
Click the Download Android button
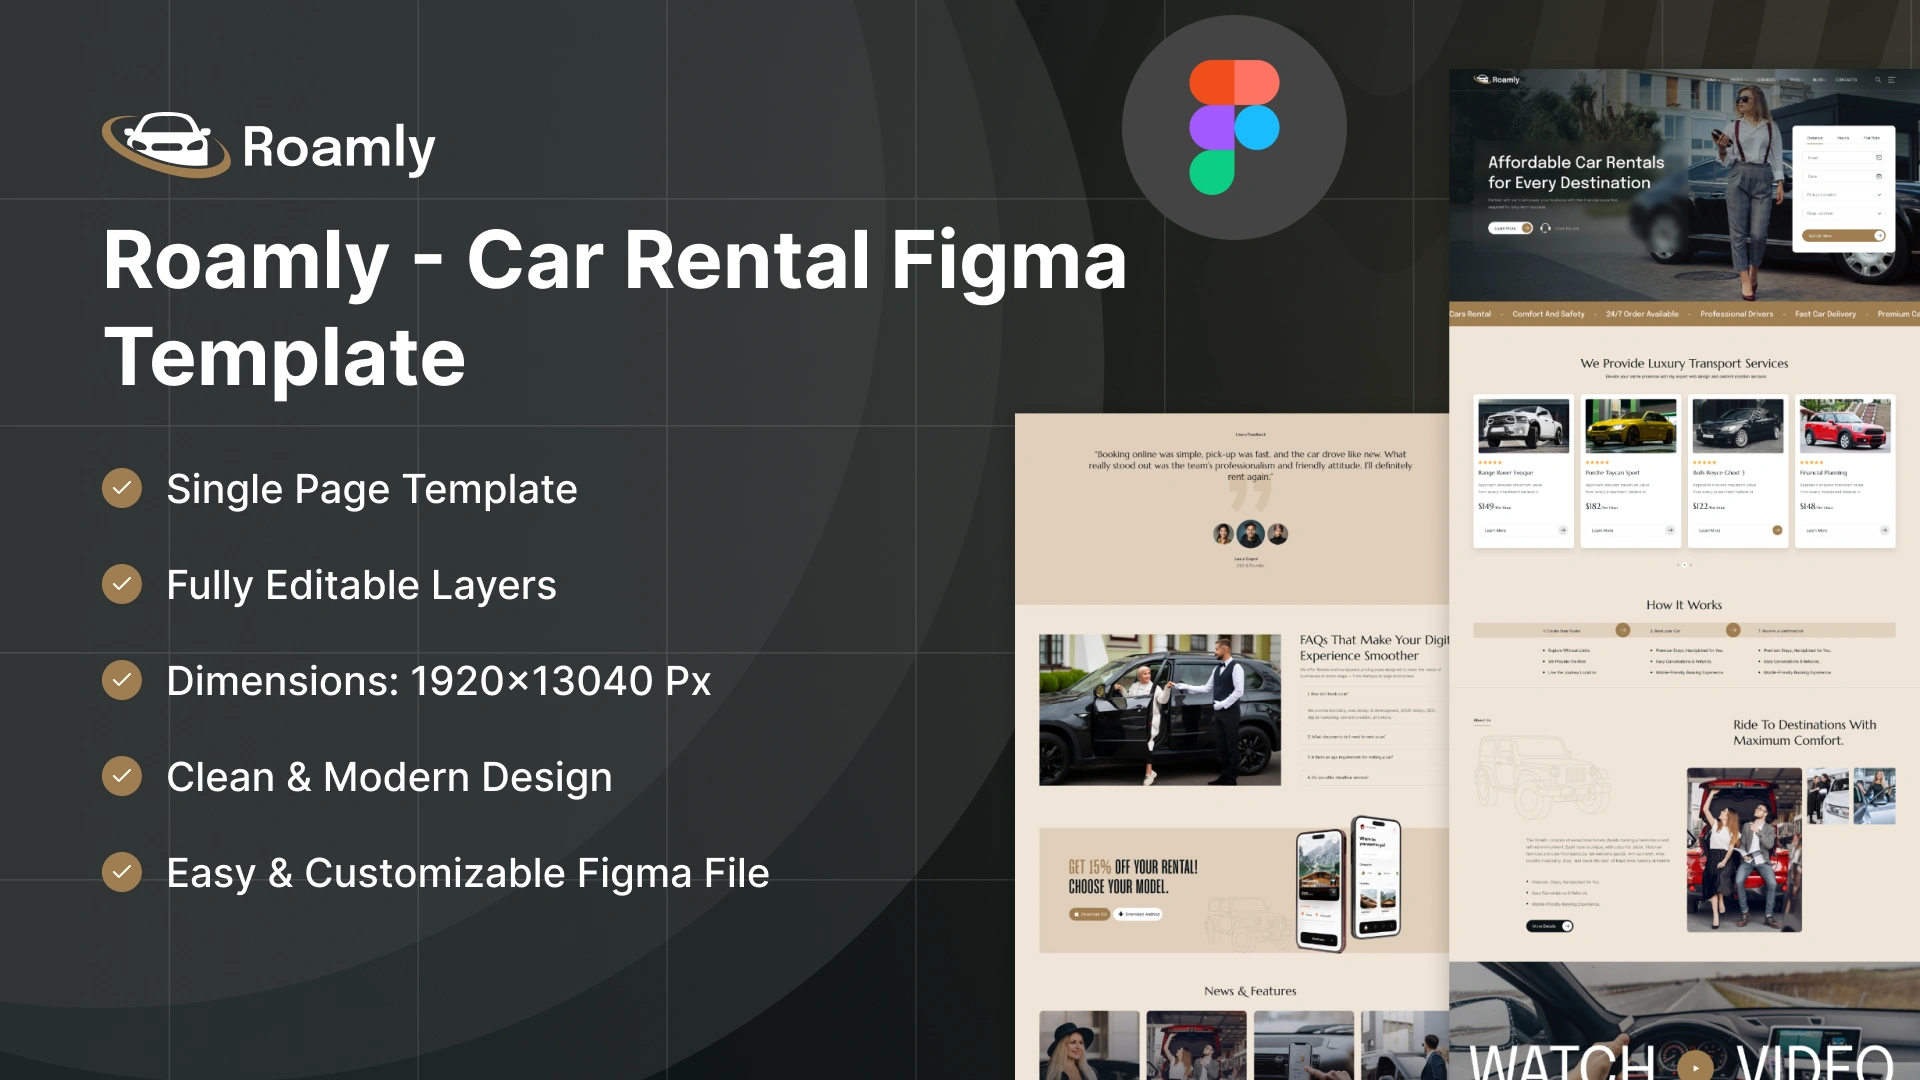1138,914
